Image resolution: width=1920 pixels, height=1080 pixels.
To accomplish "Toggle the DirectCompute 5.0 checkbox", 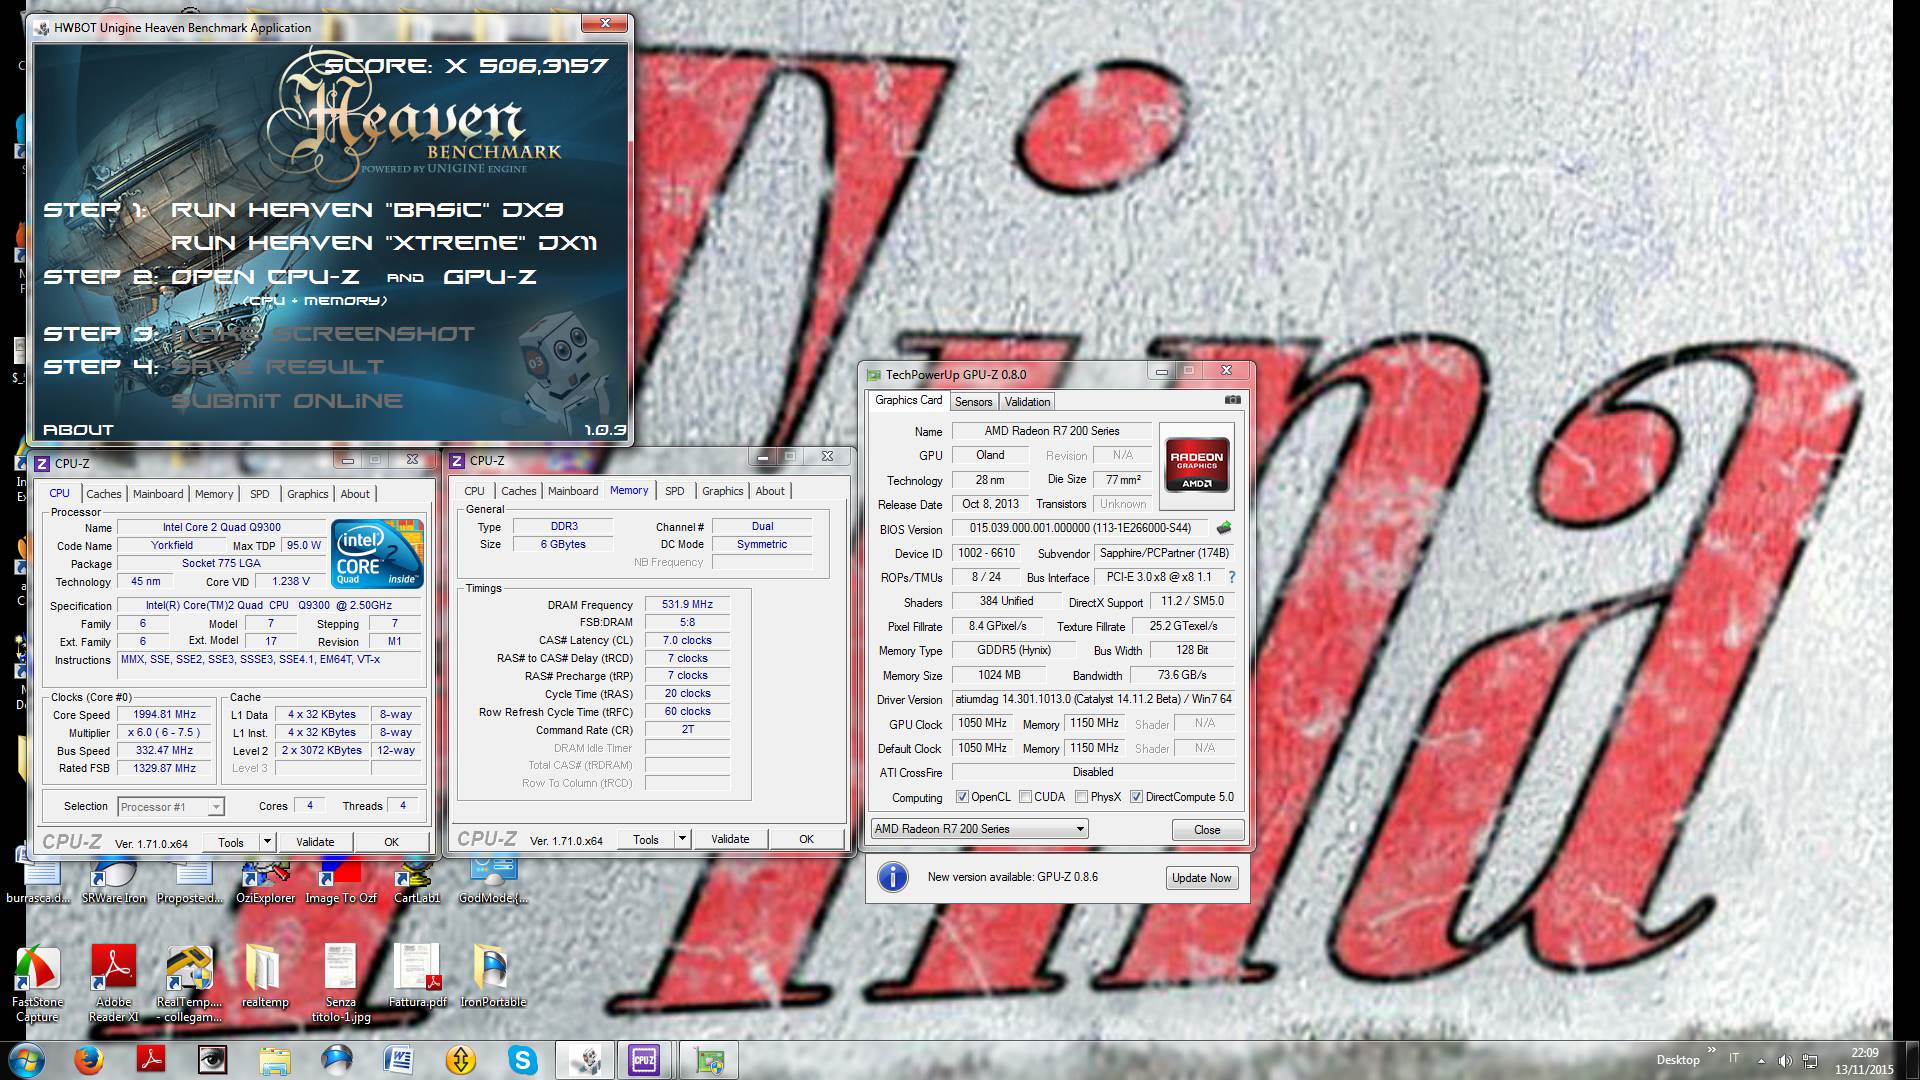I will pos(1136,797).
